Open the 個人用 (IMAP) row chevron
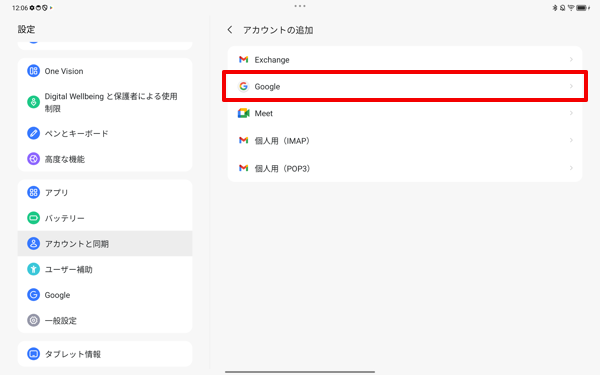 pyautogui.click(x=571, y=140)
